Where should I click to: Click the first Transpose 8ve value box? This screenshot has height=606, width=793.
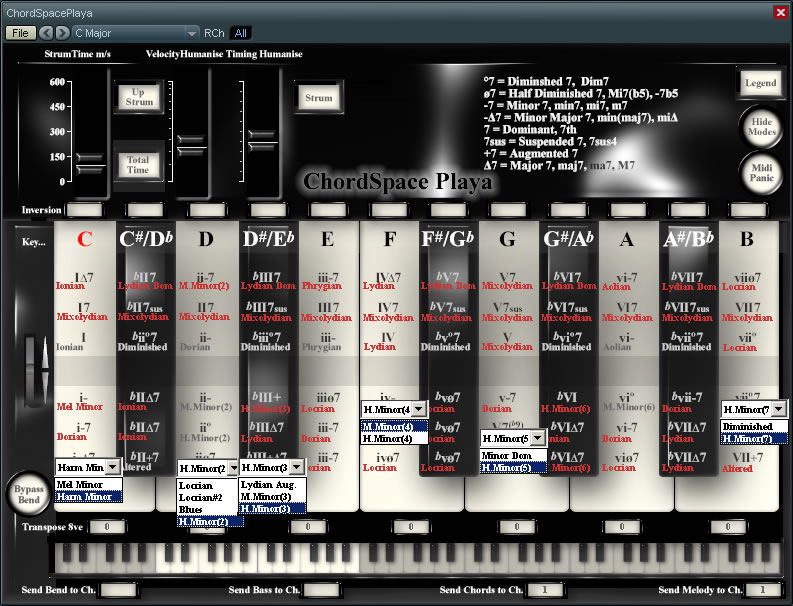point(107,527)
